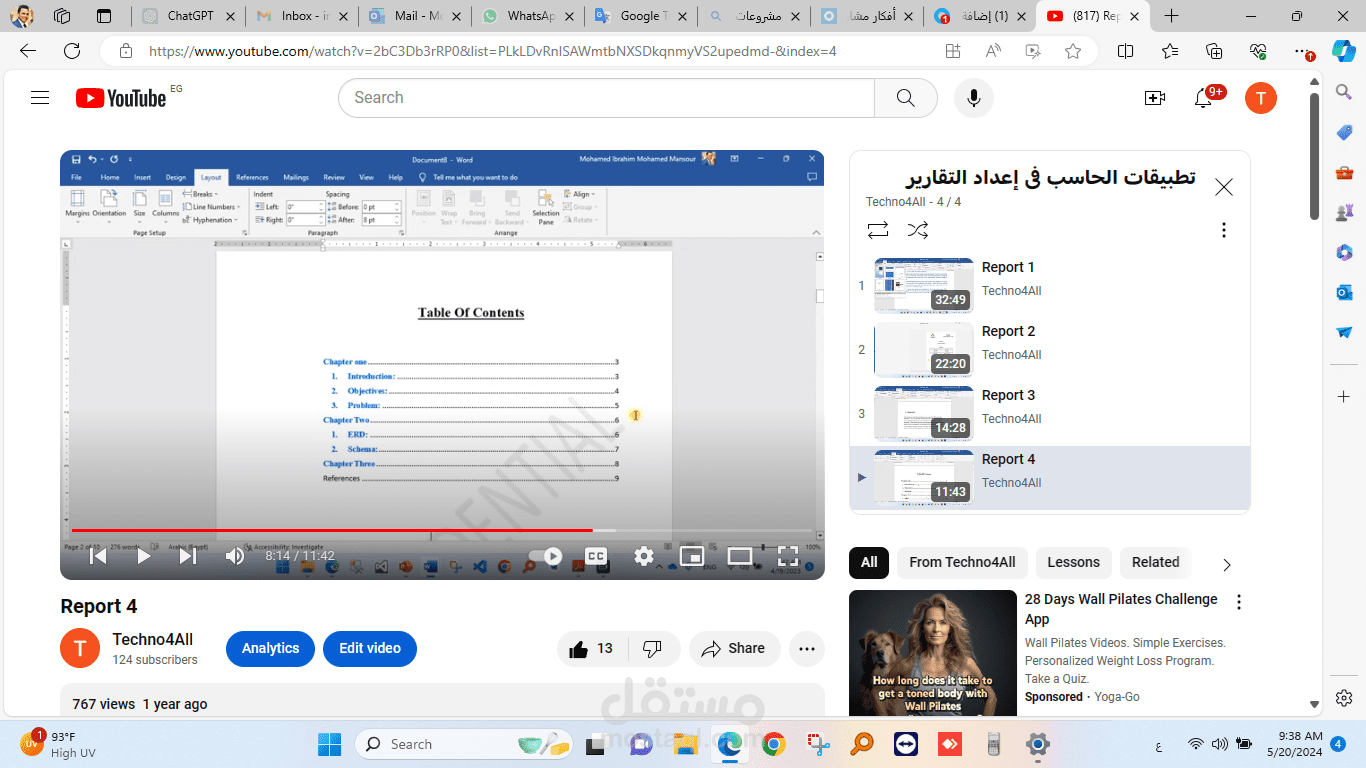Open the Techno4All channel name link

click(153, 640)
